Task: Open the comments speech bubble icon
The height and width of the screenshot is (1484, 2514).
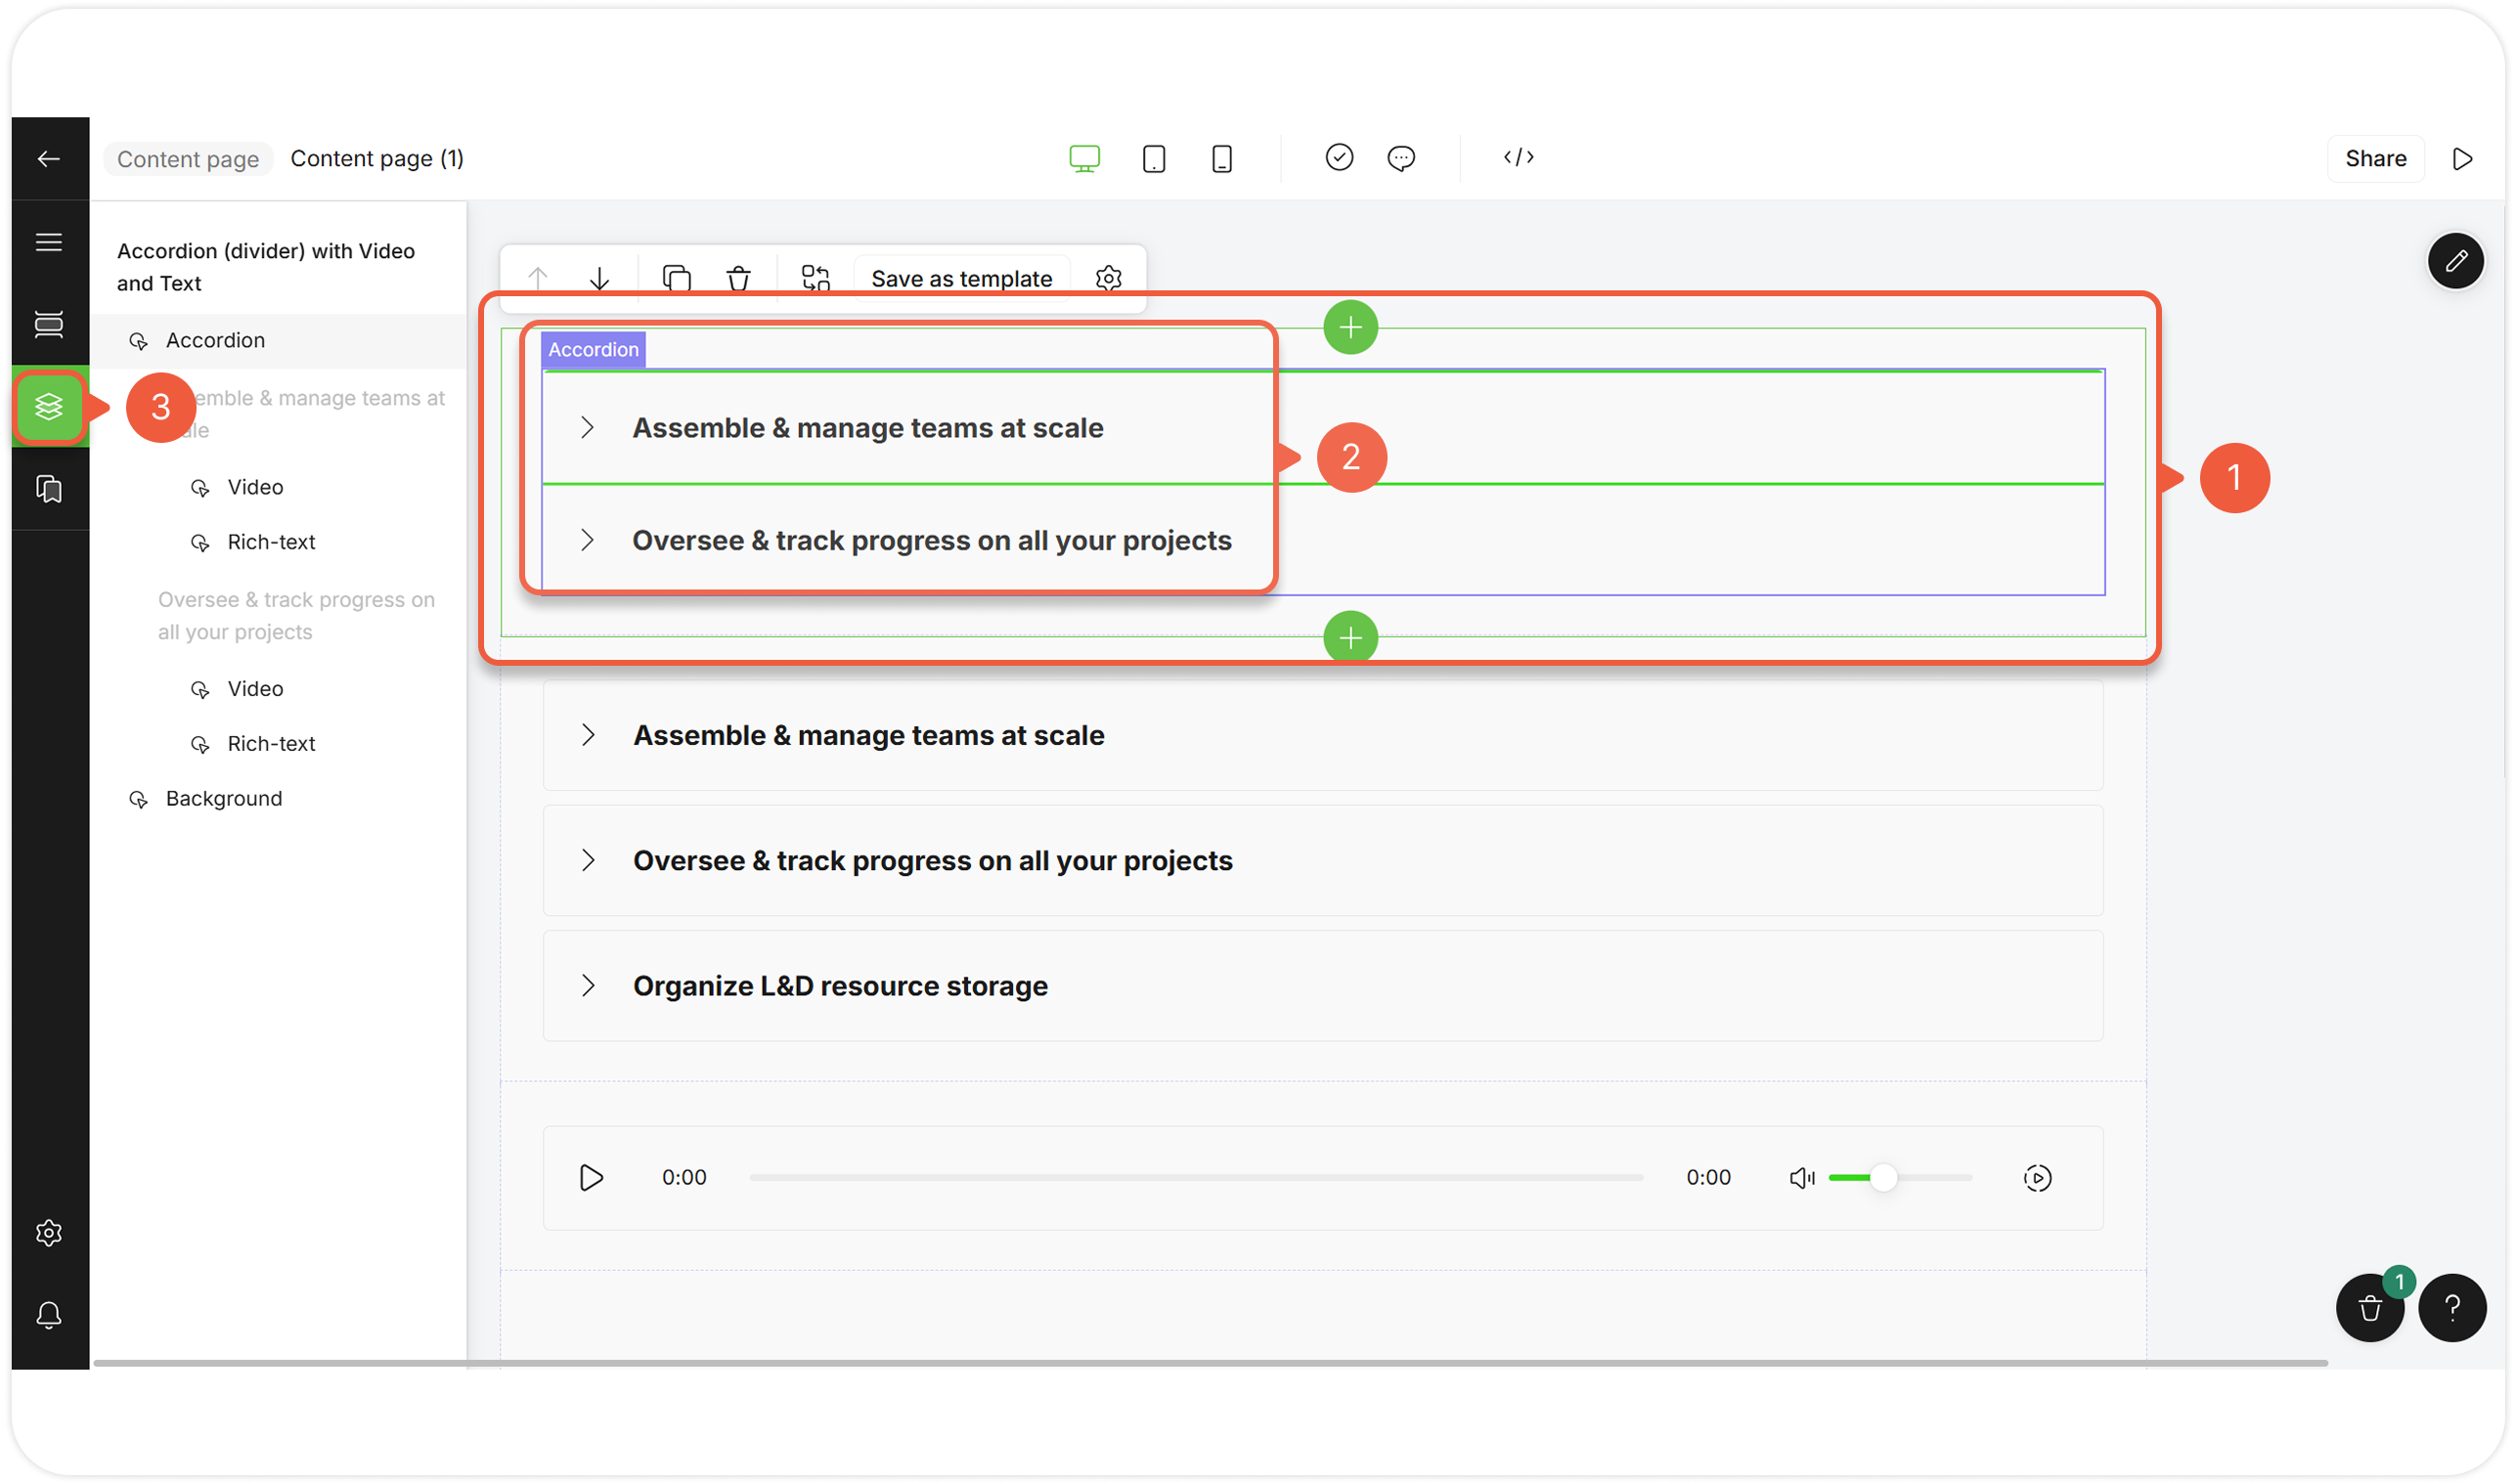Action: (1400, 158)
